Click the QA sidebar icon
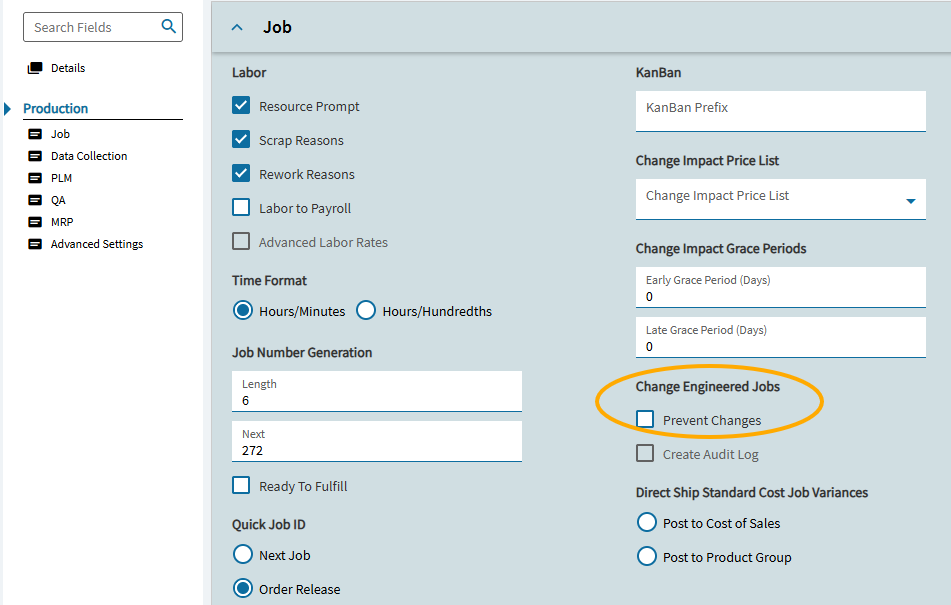This screenshot has height=605, width=951. (x=35, y=200)
